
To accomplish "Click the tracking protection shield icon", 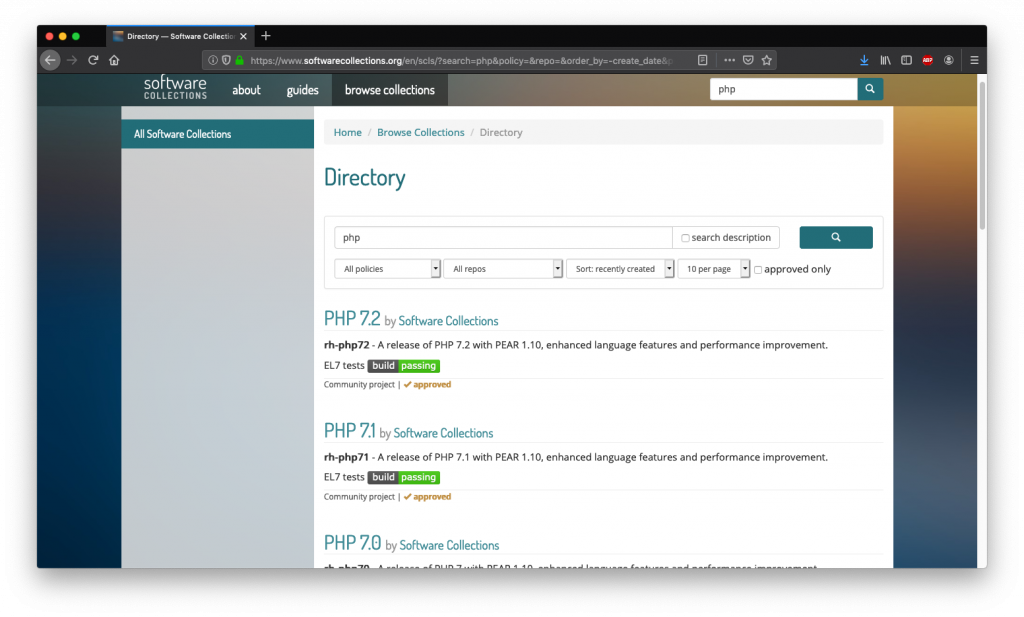I will pos(226,60).
